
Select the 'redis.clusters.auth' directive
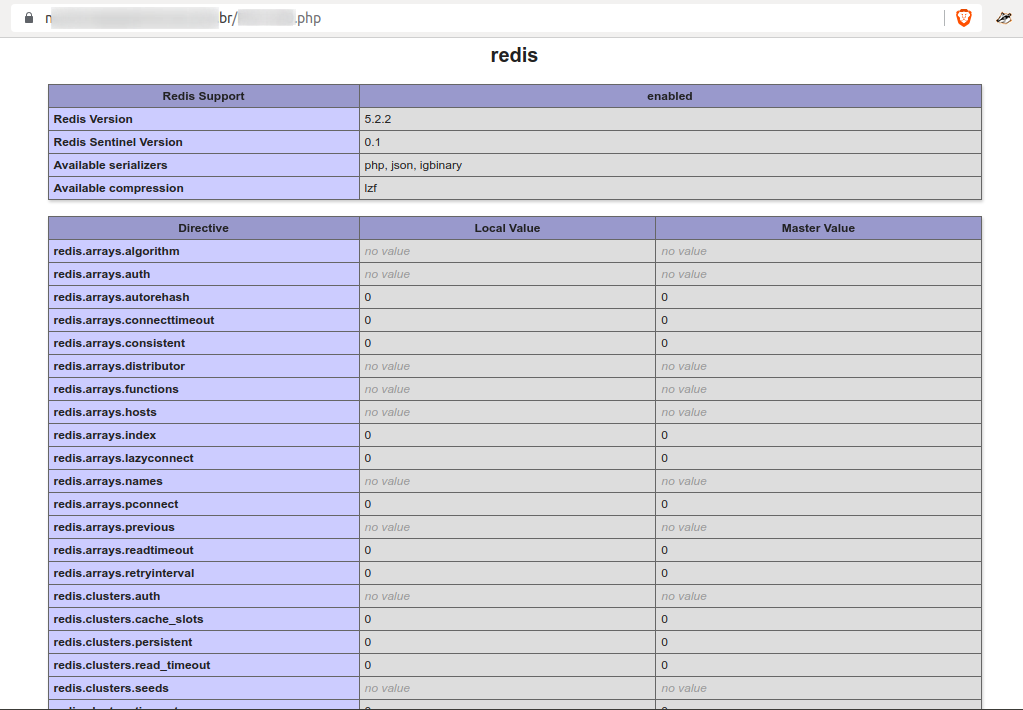pos(107,596)
